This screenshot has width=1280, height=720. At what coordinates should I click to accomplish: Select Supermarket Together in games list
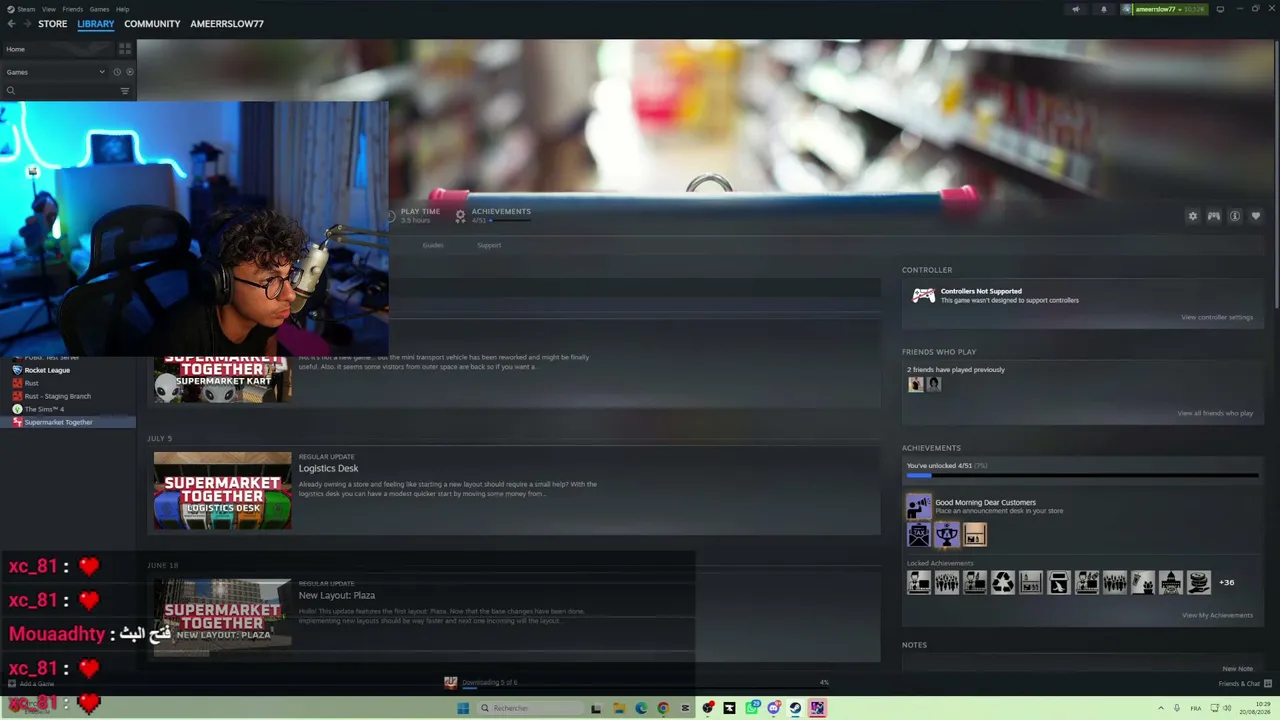click(68, 422)
